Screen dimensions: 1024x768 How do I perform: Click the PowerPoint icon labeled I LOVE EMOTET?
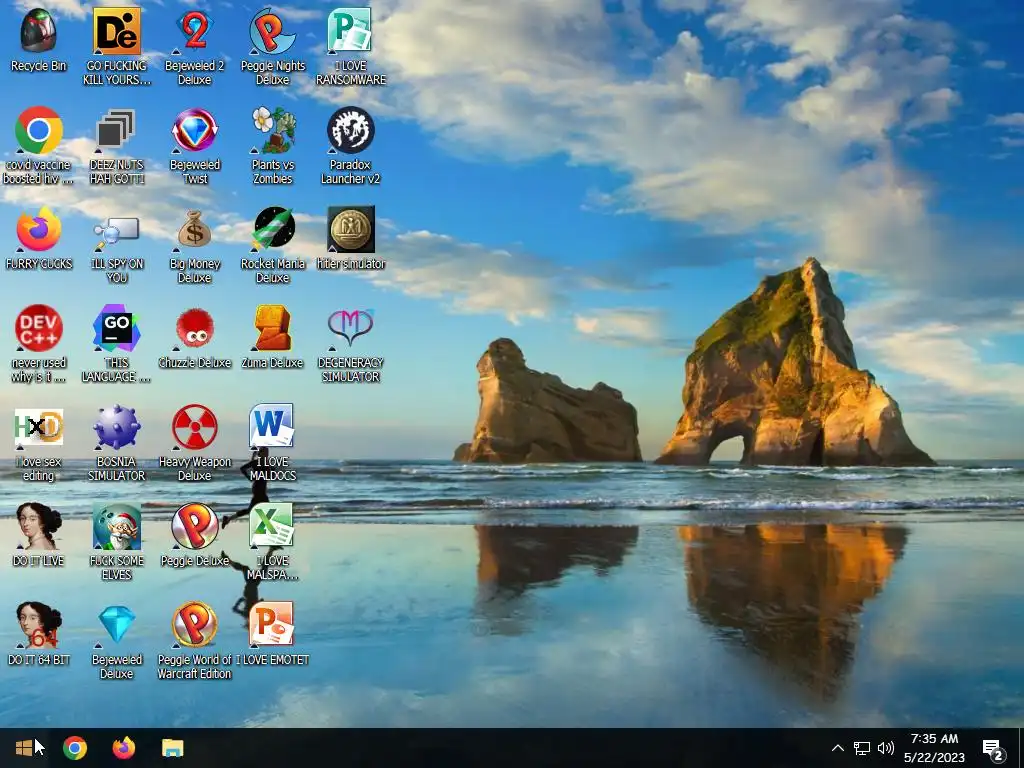(x=272, y=625)
